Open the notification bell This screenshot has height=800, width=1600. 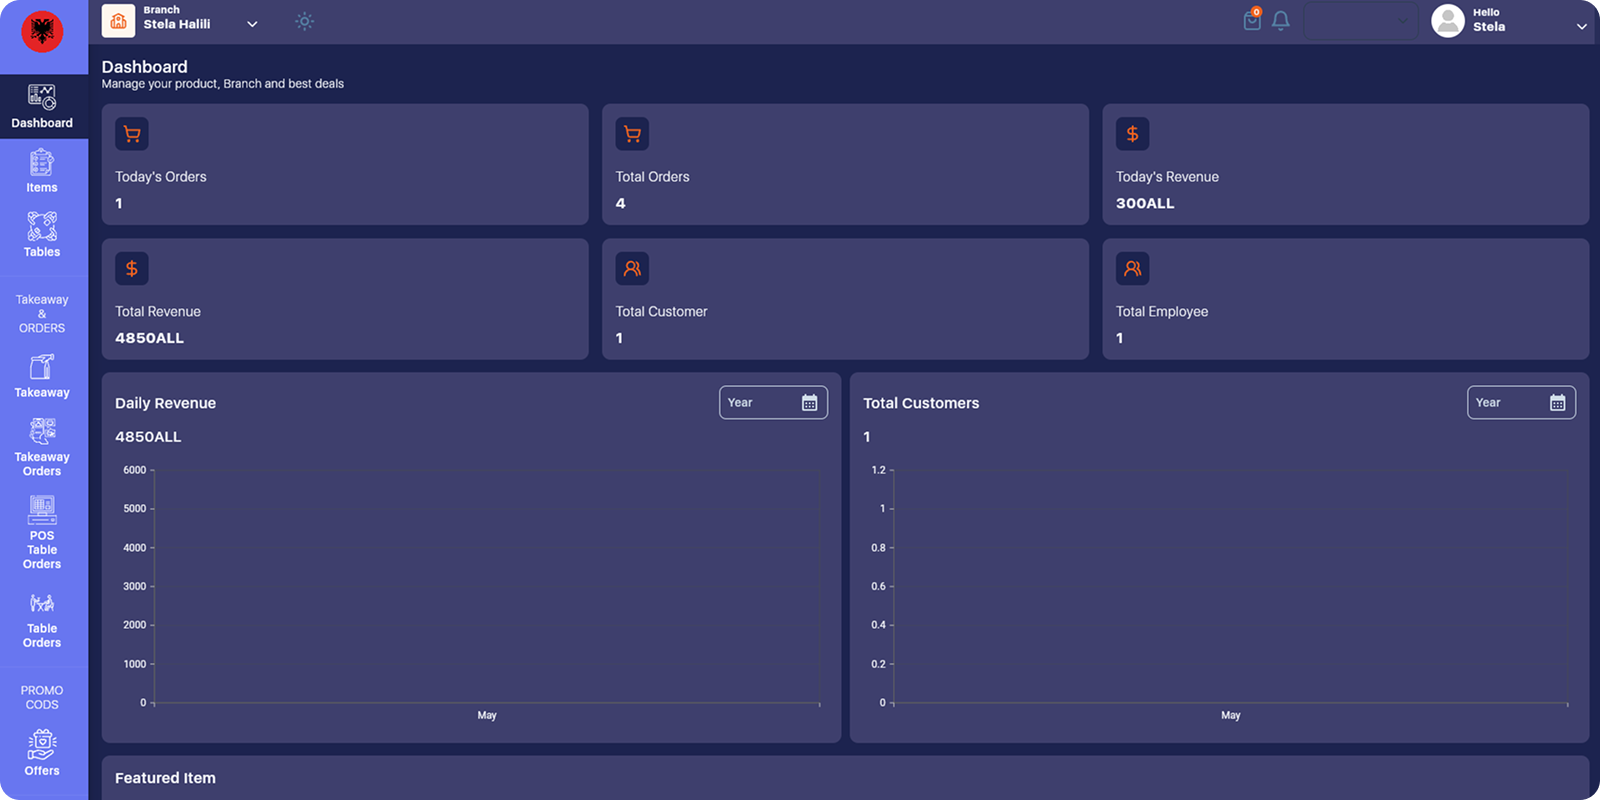(1280, 21)
